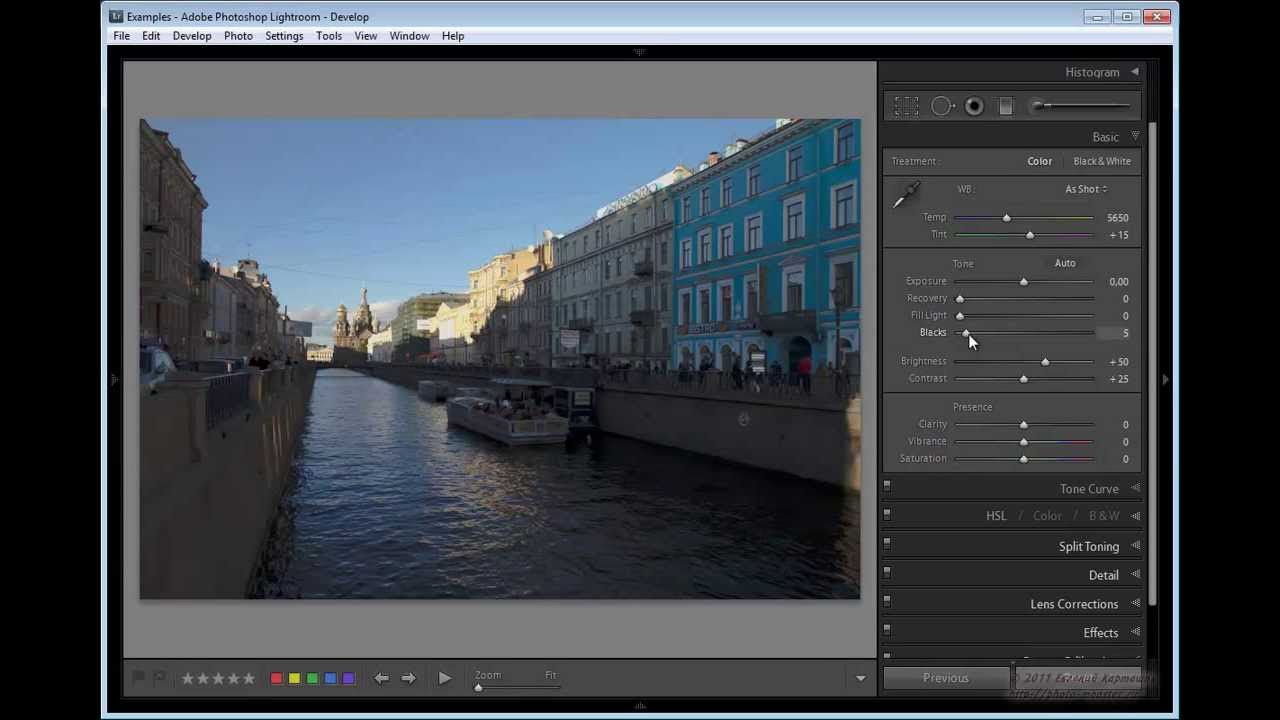The image size is (1280, 720).
Task: Choose Color treatment
Action: pyautogui.click(x=1039, y=161)
